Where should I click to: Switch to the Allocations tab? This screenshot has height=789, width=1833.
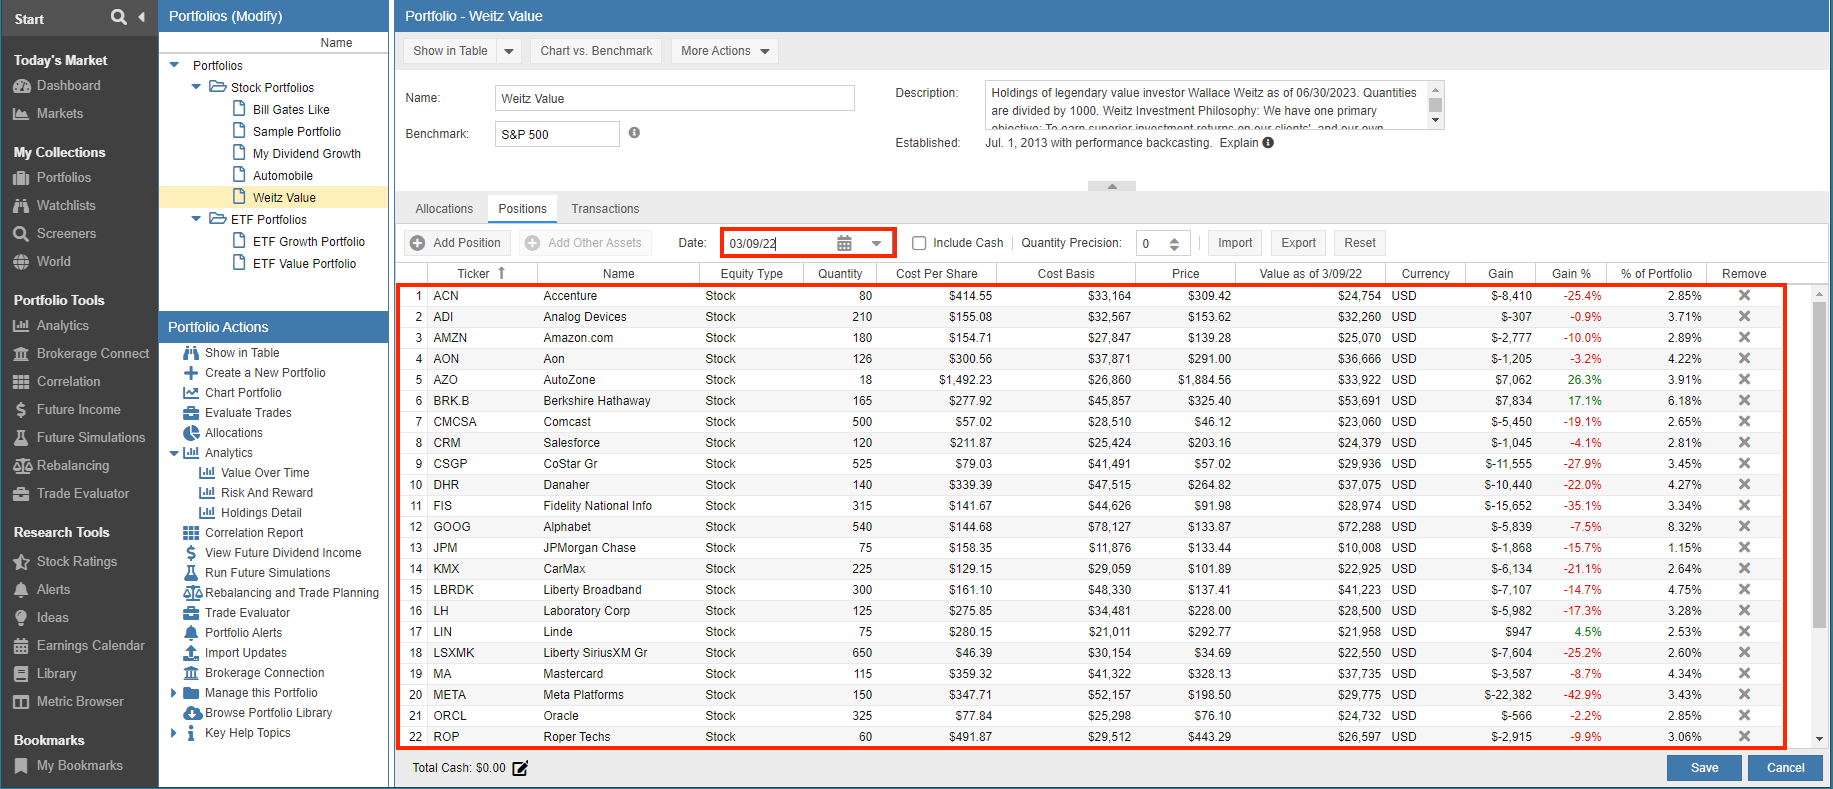click(x=444, y=209)
